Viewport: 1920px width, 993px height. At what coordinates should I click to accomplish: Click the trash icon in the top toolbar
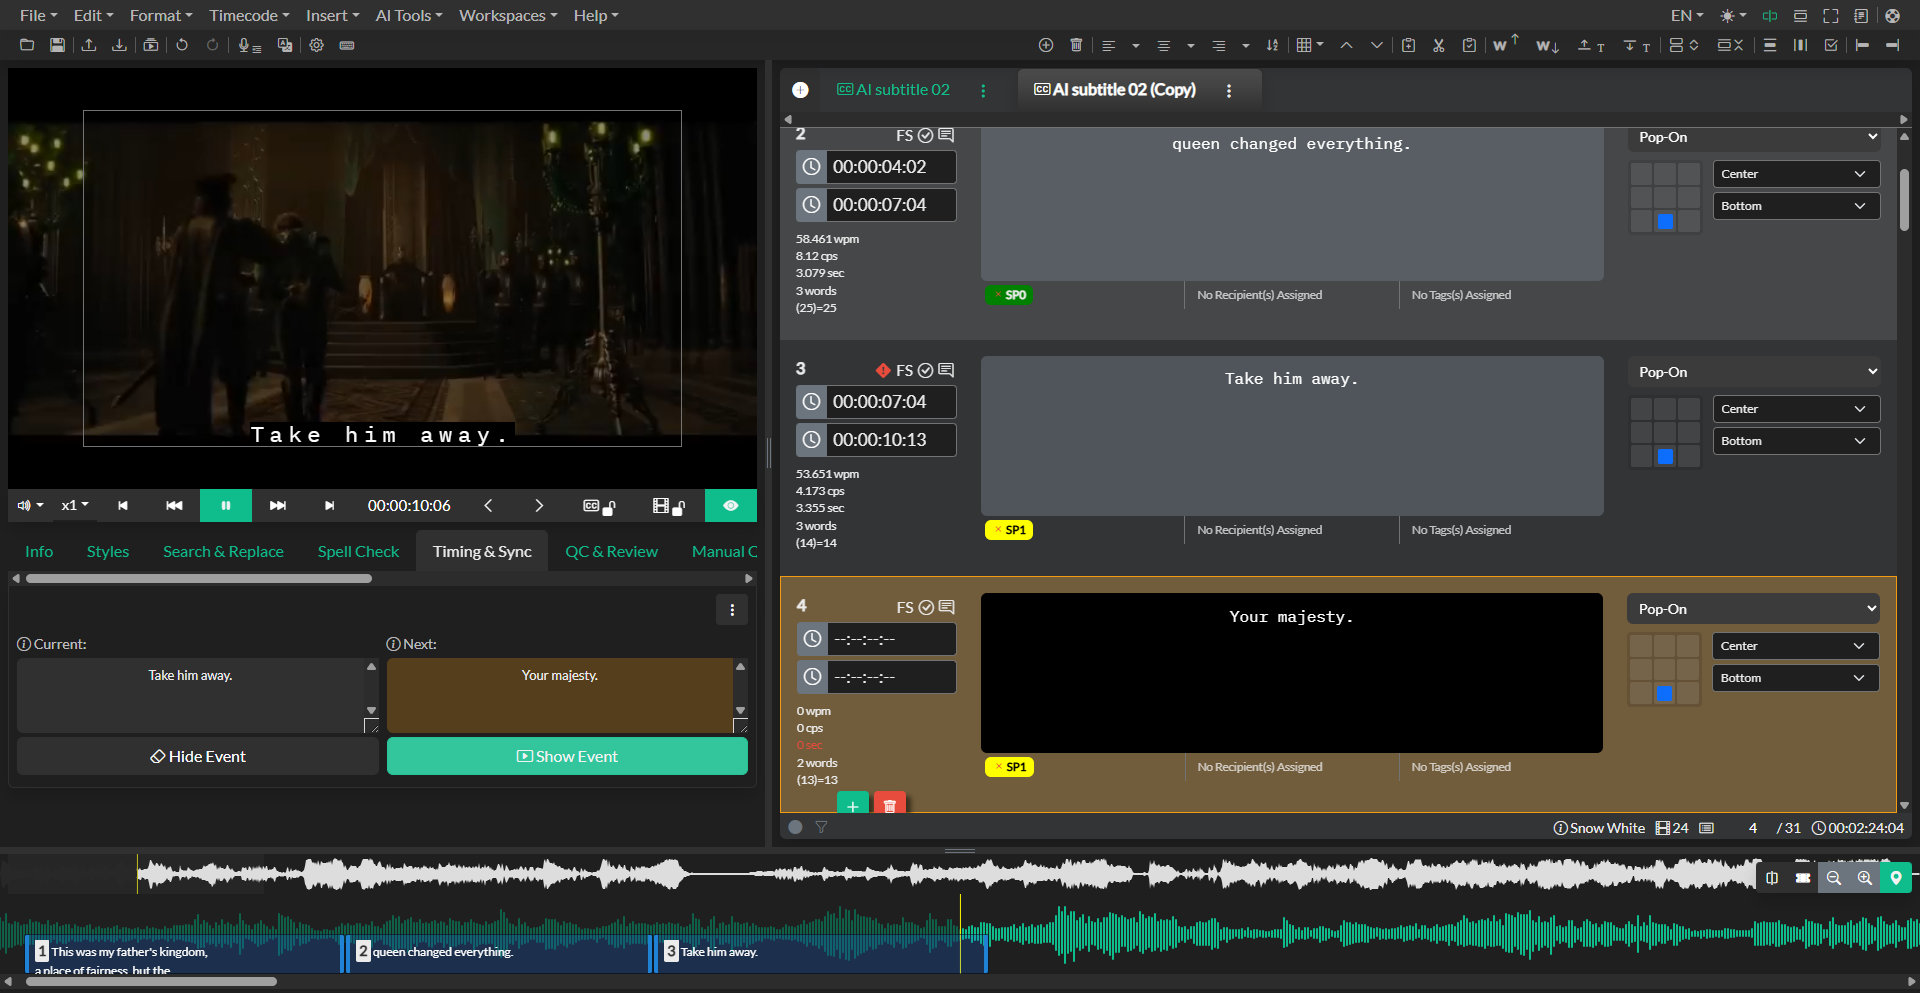click(1076, 45)
